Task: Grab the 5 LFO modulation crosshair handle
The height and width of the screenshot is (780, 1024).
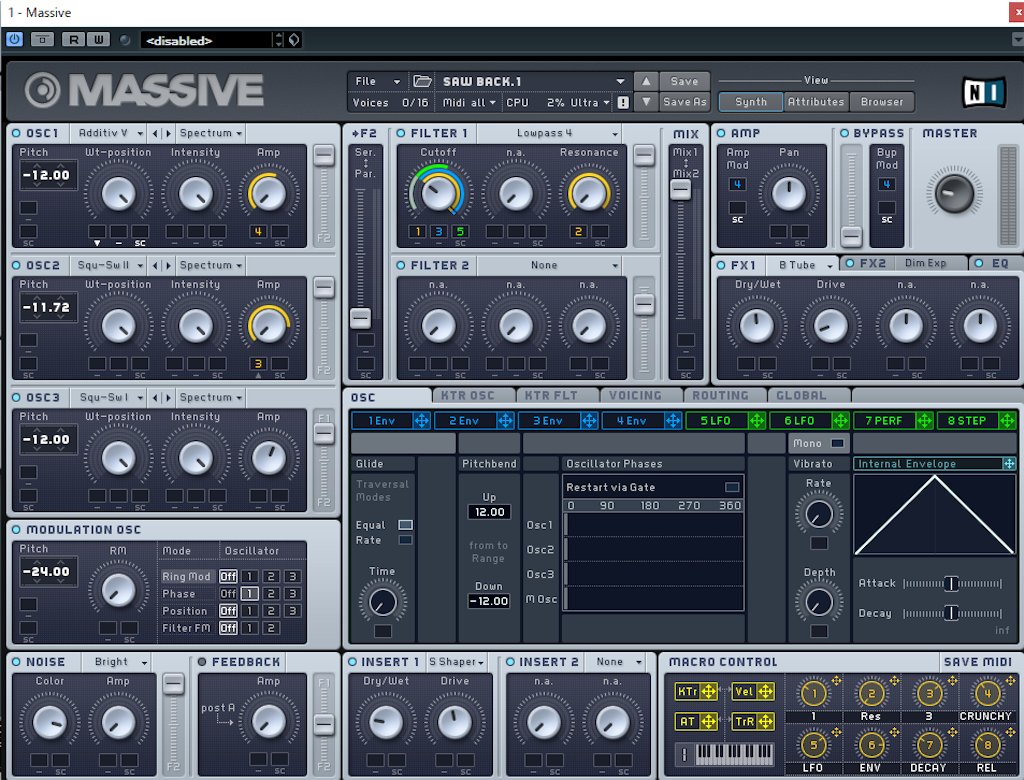Action: point(757,421)
